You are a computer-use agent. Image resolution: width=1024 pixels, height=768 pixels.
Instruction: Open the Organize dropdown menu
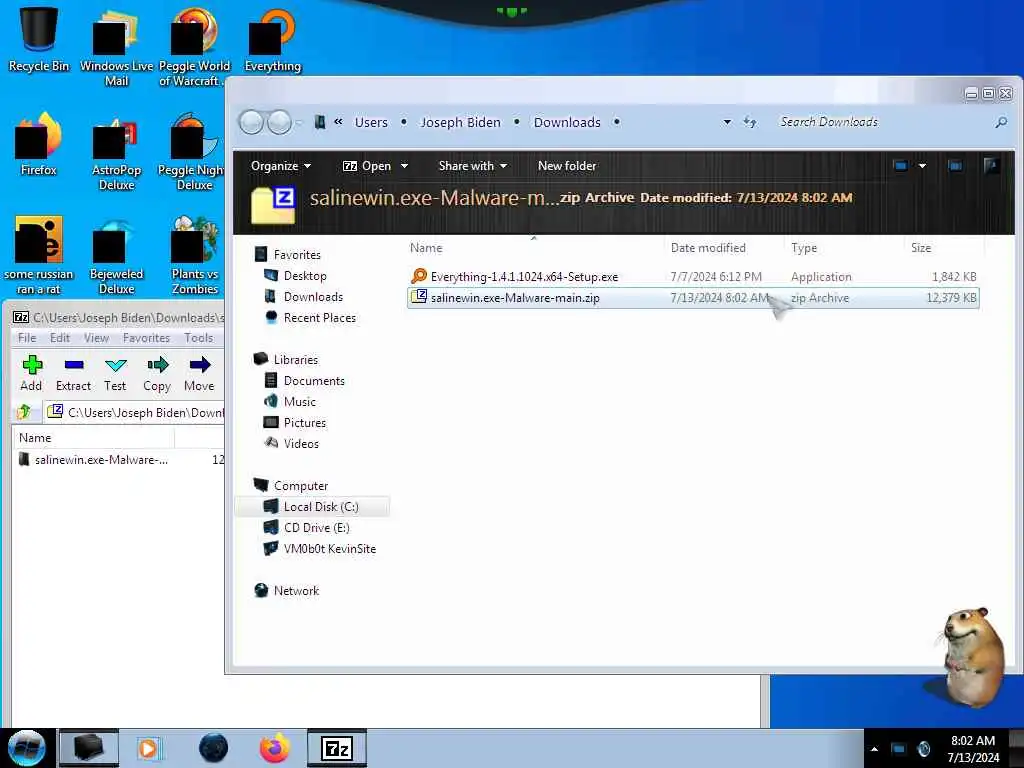click(x=281, y=166)
